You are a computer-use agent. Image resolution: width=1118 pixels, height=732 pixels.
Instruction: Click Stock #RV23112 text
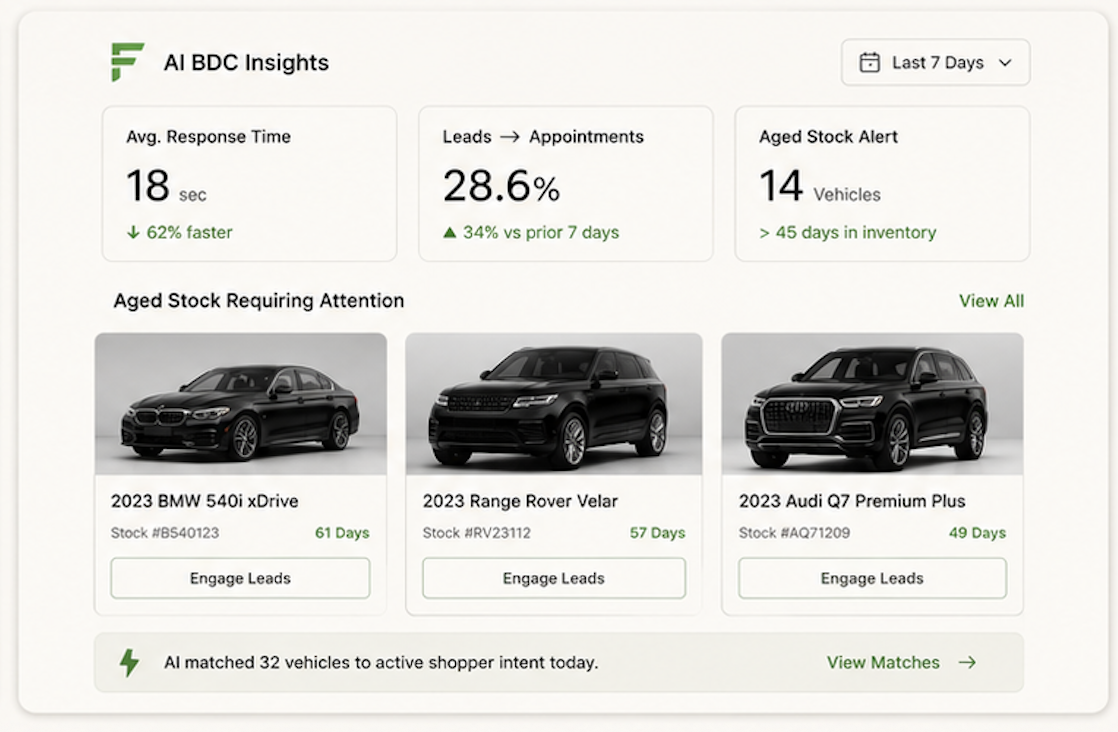(477, 533)
